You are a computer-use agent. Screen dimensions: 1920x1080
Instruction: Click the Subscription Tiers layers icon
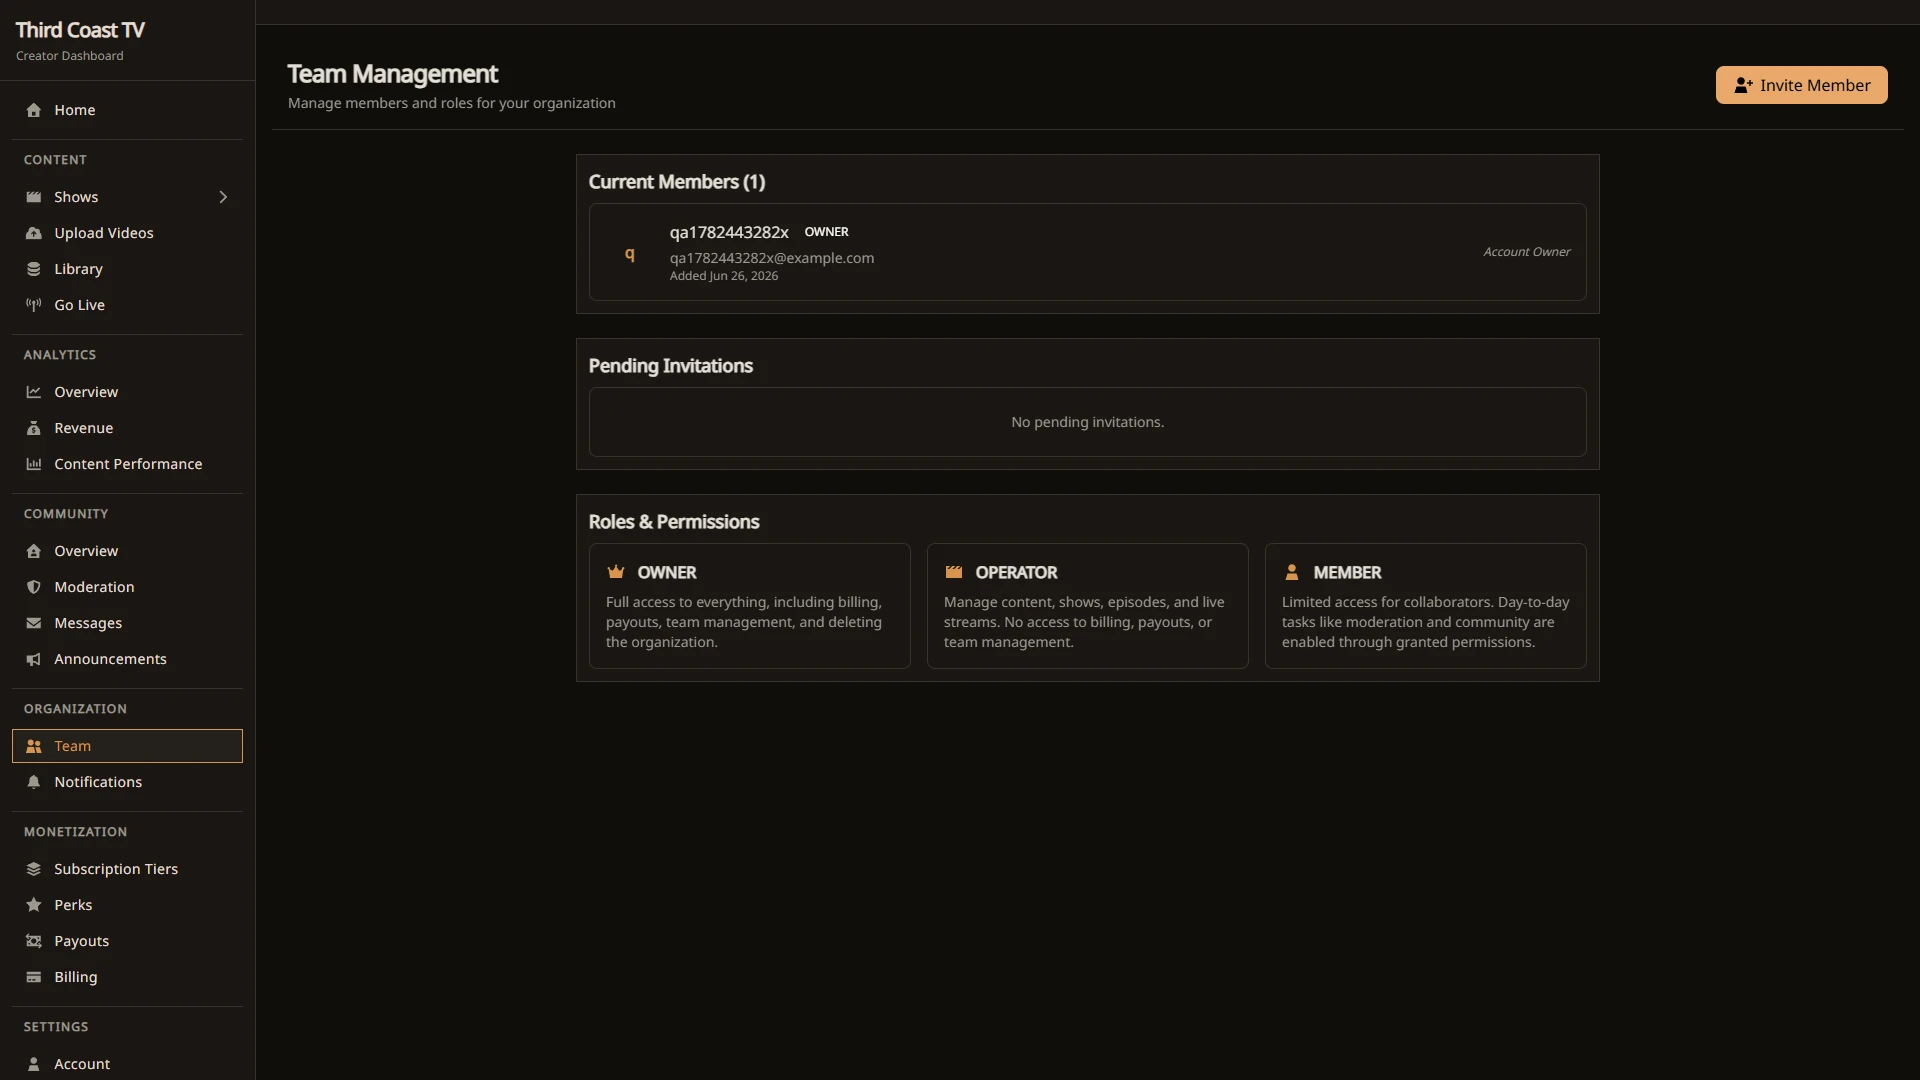(x=34, y=869)
